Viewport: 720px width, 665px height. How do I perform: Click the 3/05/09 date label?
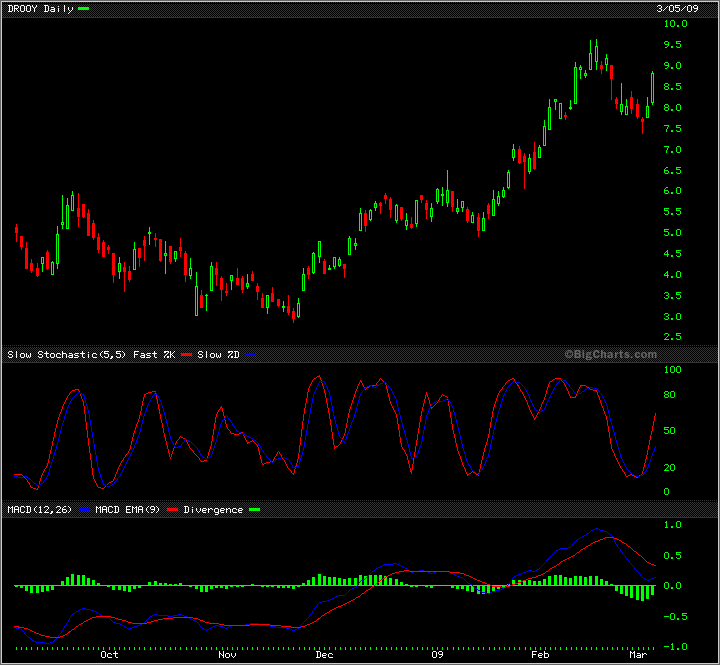674,8
